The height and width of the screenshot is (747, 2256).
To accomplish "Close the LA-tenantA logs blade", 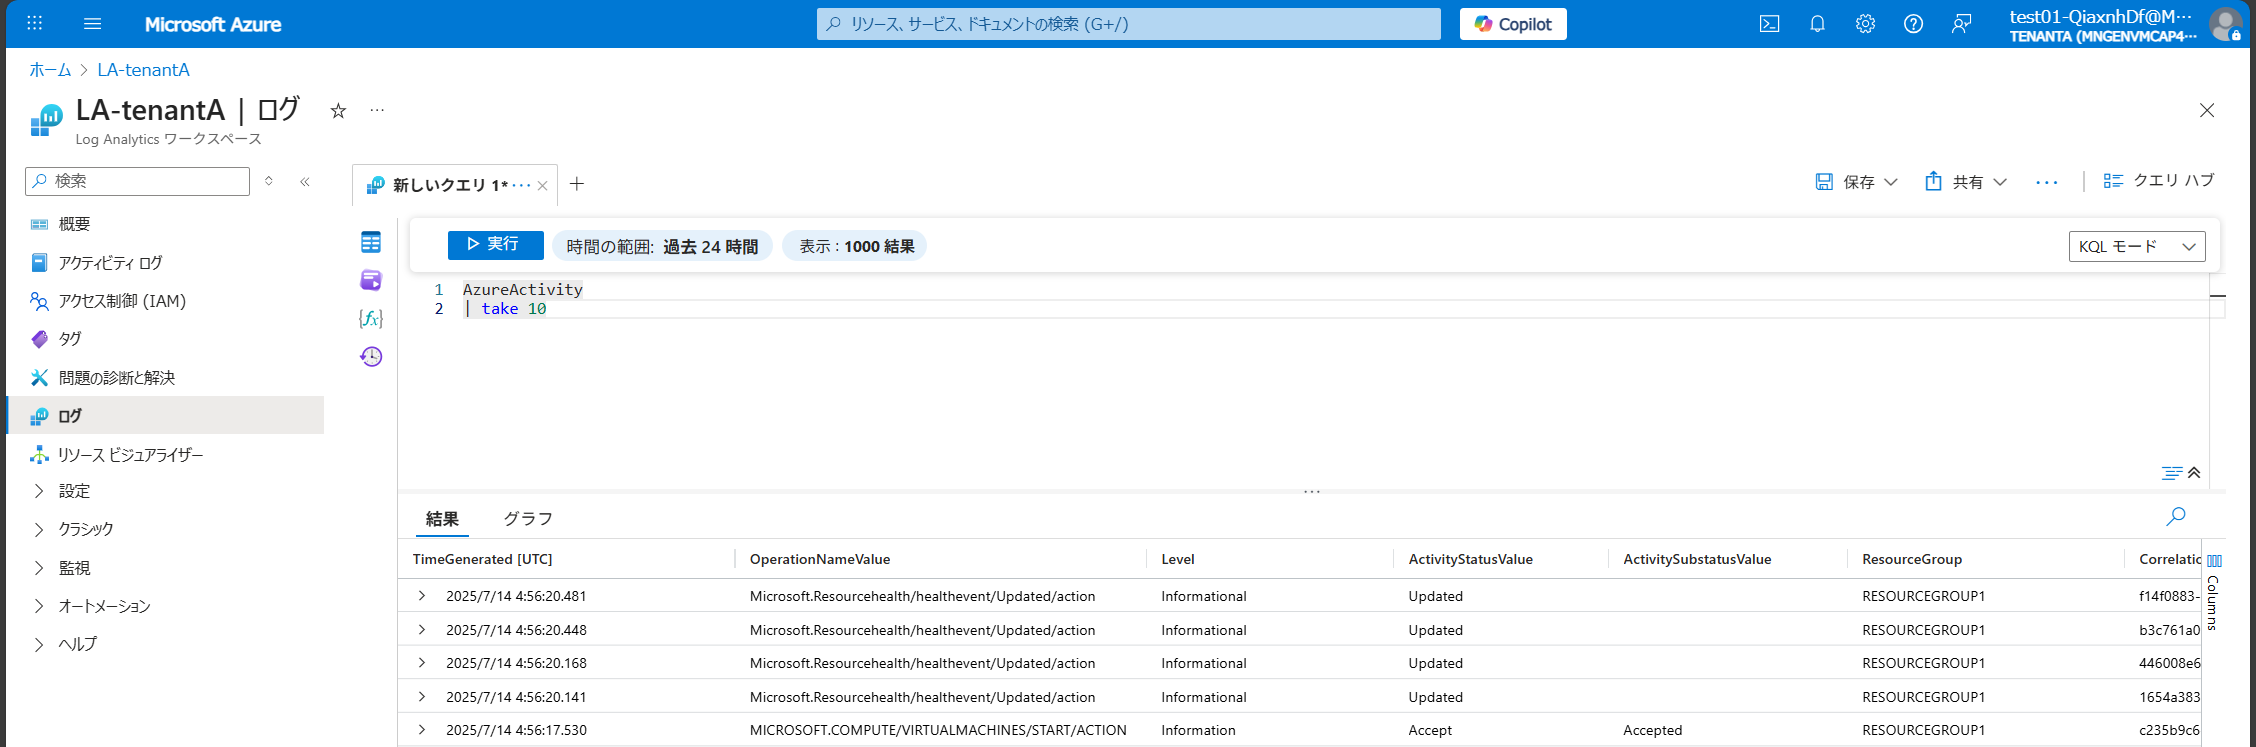I will pos(2207,110).
